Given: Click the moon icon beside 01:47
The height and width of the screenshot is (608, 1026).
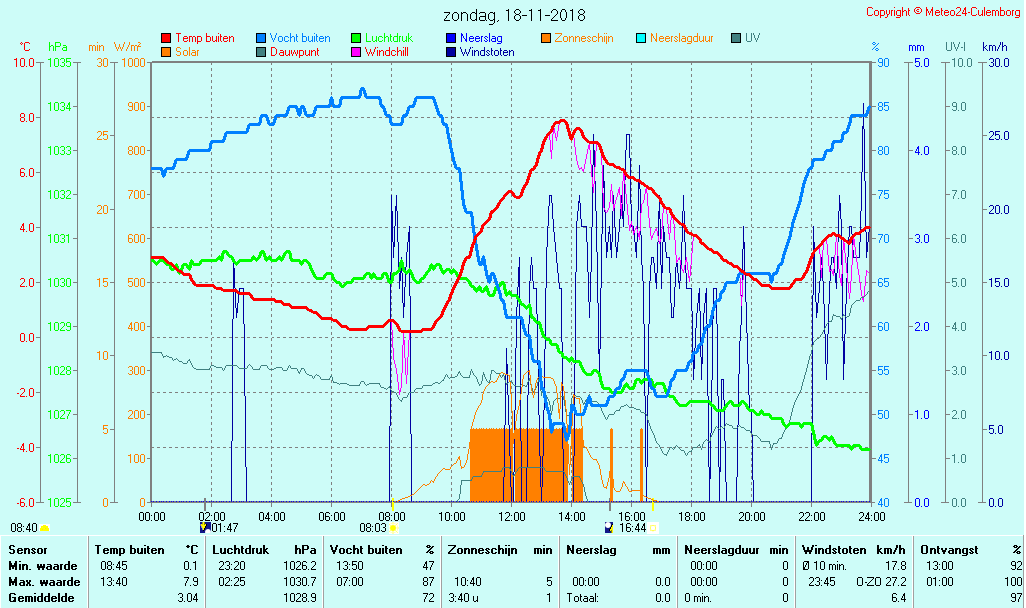Looking at the screenshot, I should [x=205, y=527].
